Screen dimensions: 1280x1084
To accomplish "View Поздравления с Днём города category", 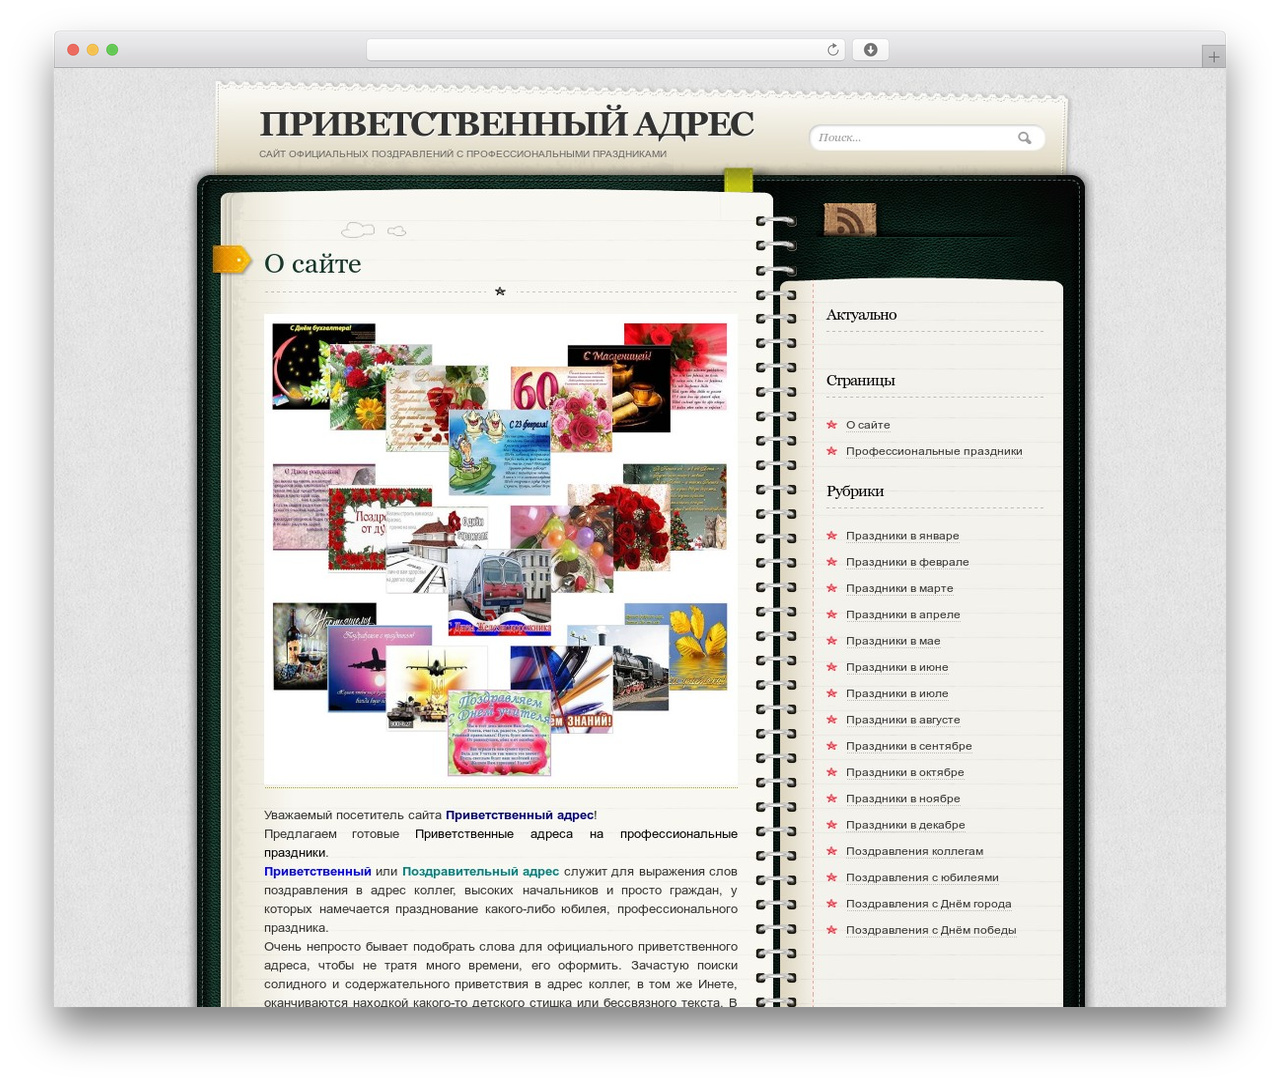I will point(928,904).
